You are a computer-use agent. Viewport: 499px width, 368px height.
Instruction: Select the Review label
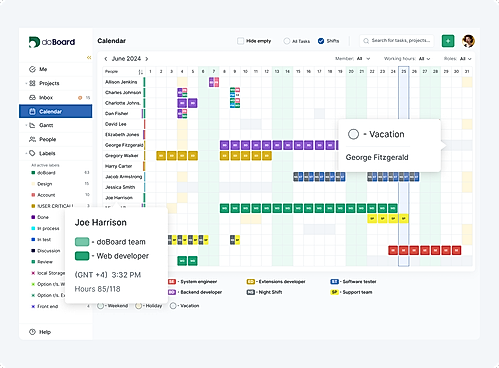tap(45, 262)
